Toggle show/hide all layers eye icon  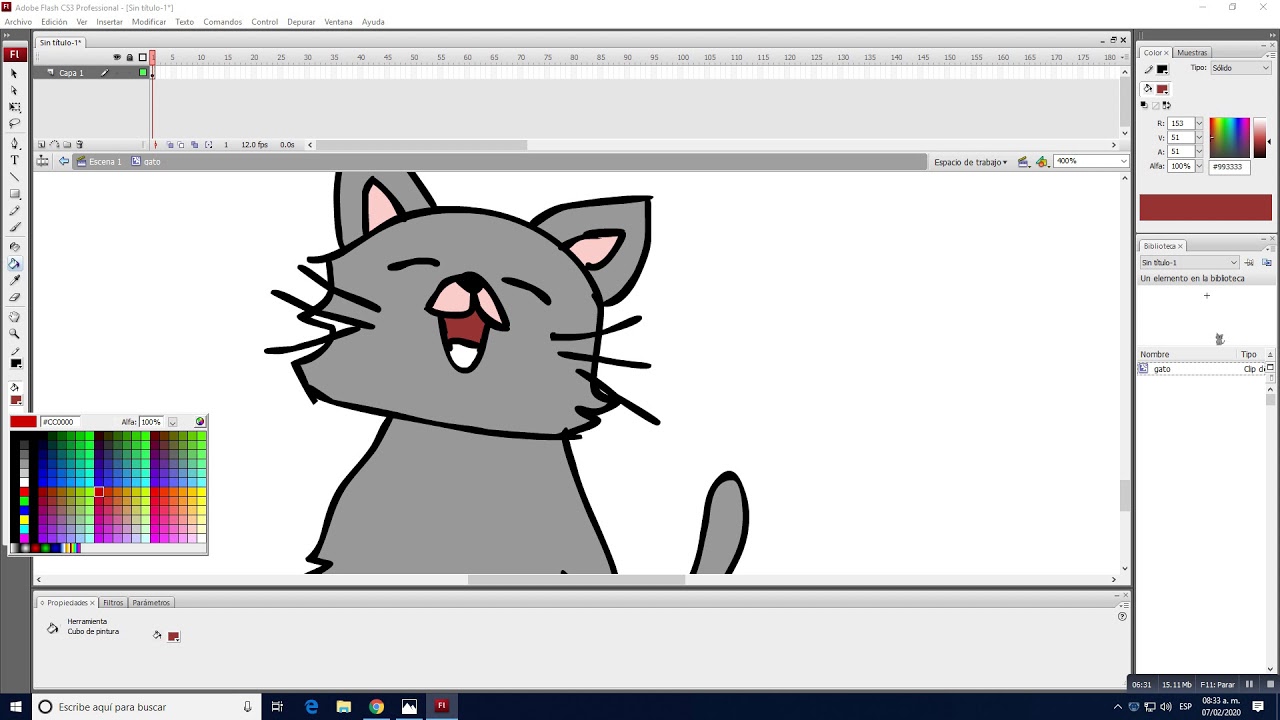click(117, 57)
